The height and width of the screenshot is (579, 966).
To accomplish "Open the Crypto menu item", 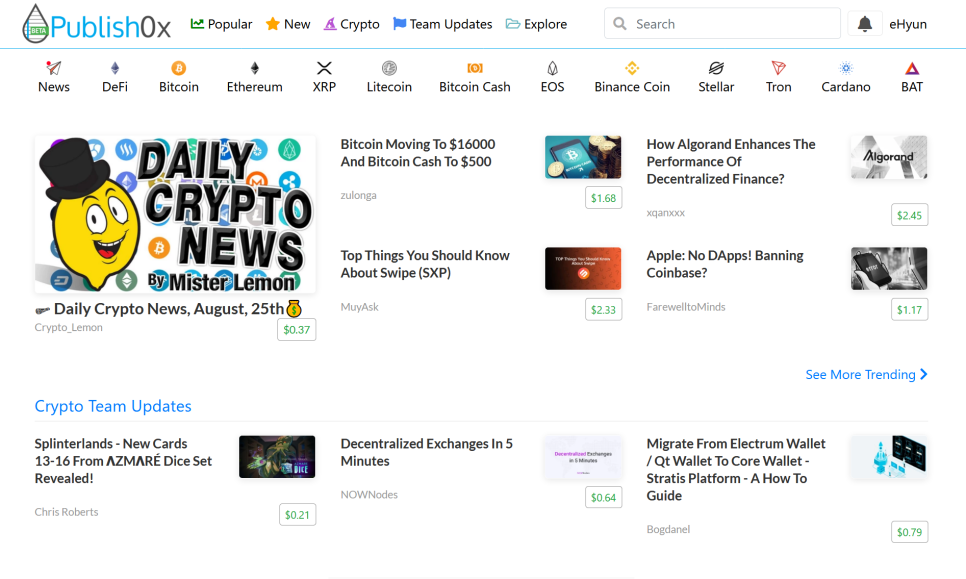I will point(352,24).
